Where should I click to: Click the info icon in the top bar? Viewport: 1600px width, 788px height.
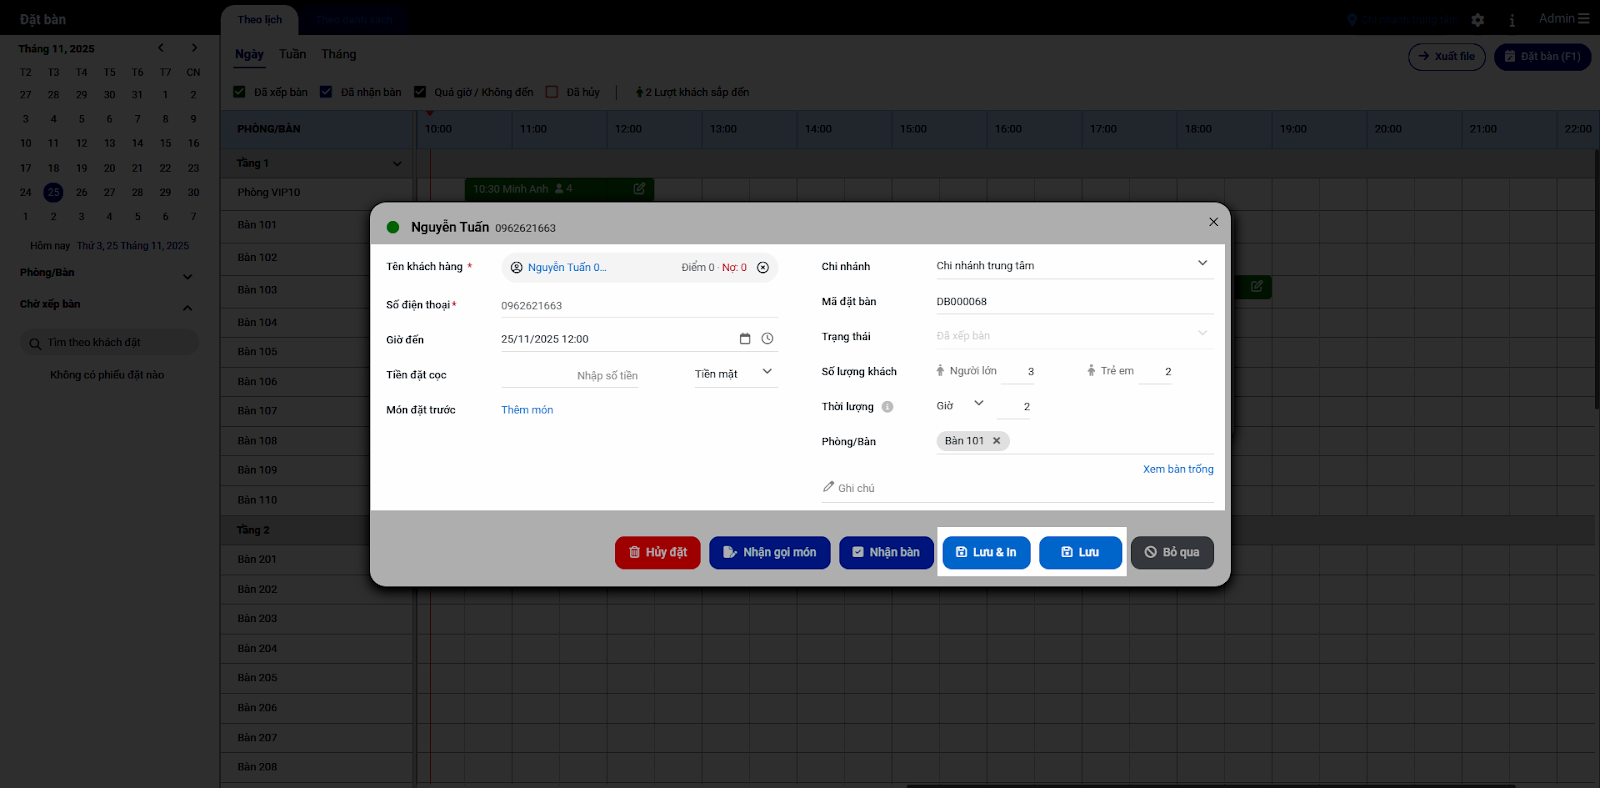(x=1512, y=20)
